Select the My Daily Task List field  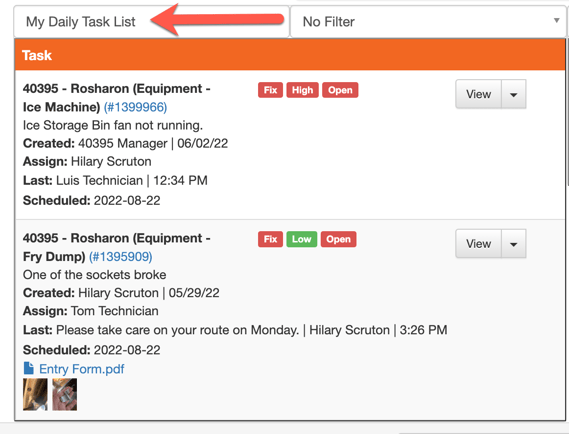click(151, 22)
